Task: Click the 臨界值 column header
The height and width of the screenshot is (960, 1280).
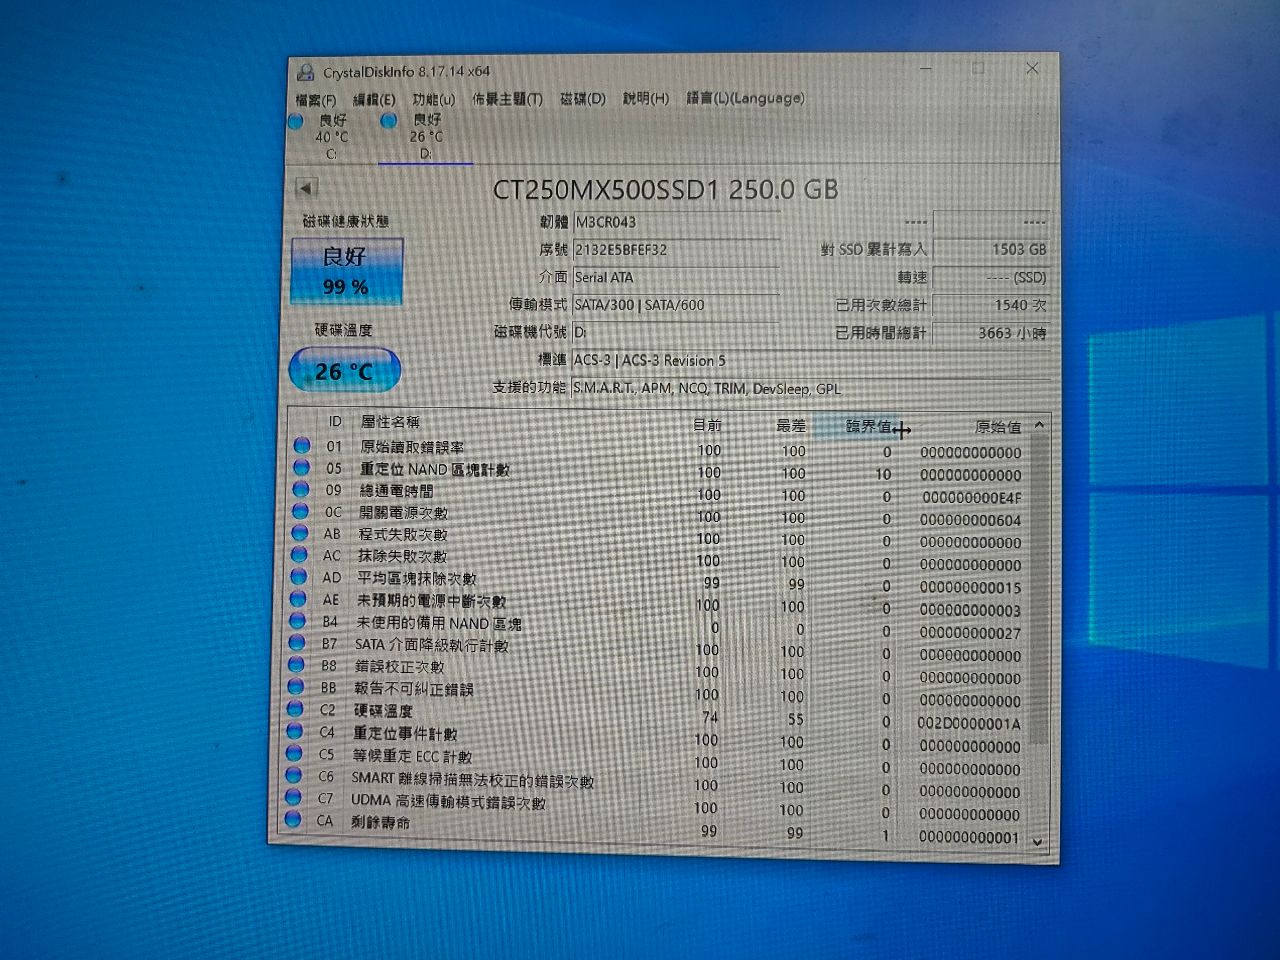Action: [x=866, y=427]
